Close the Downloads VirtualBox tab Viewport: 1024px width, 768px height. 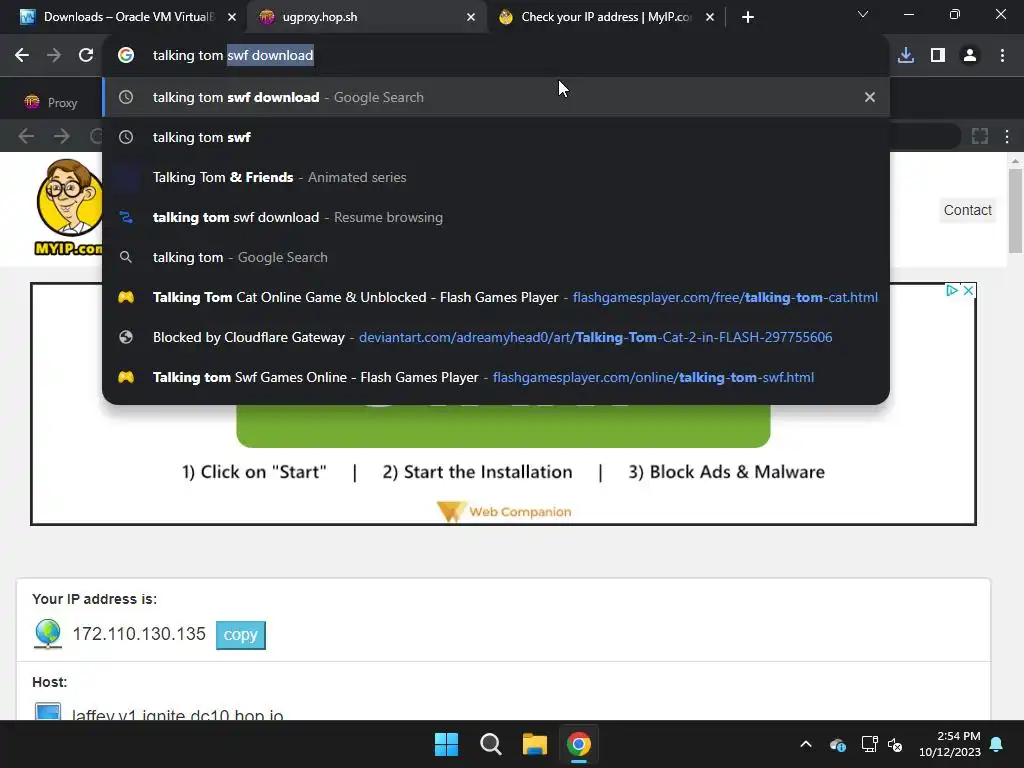coord(232,17)
